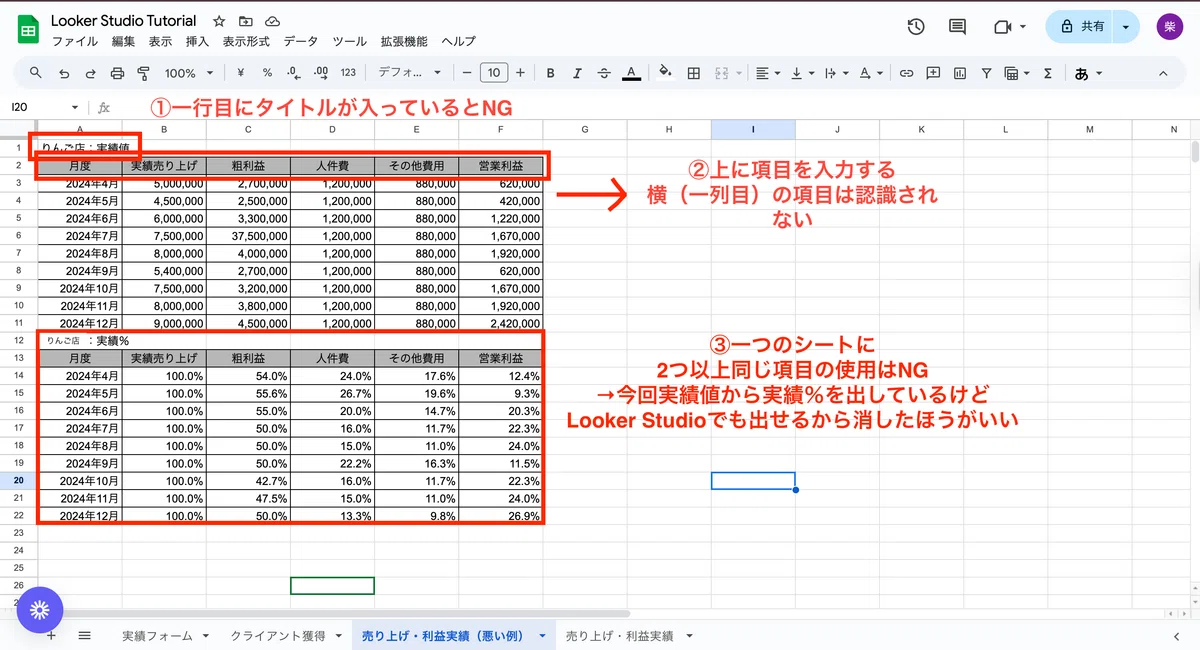Open the データ menu

tap(301, 42)
